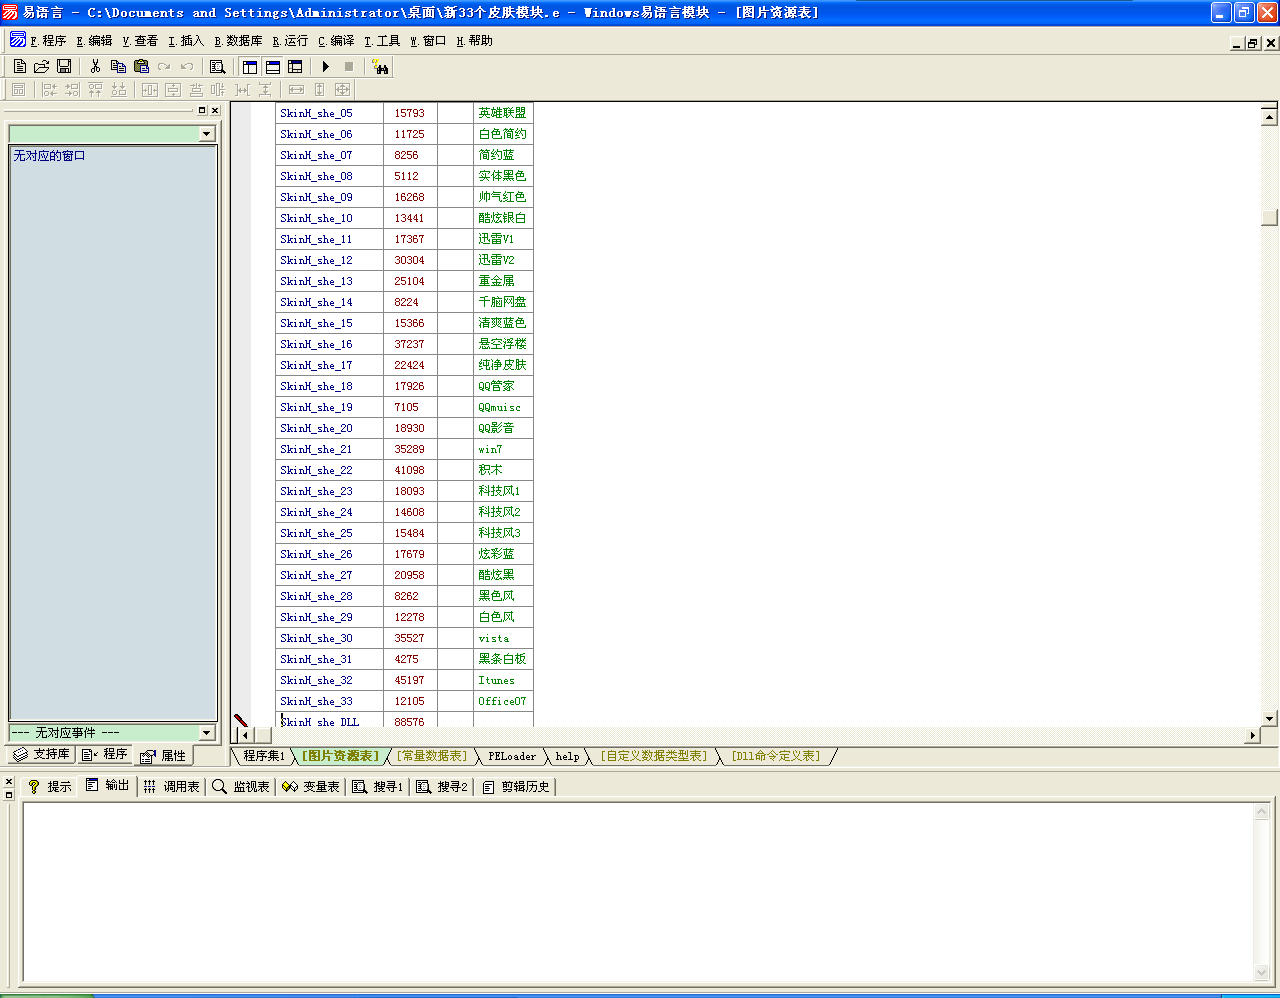Restore the inner document window button
The height and width of the screenshot is (998, 1280).
[1253, 43]
